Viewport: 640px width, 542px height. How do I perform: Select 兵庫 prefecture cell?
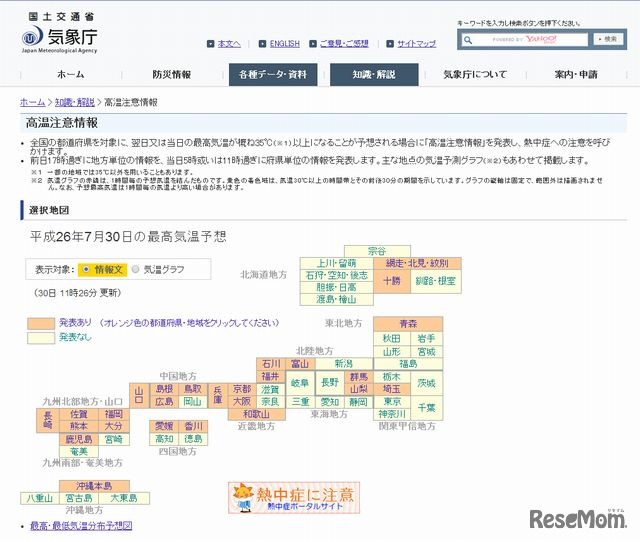pos(218,395)
